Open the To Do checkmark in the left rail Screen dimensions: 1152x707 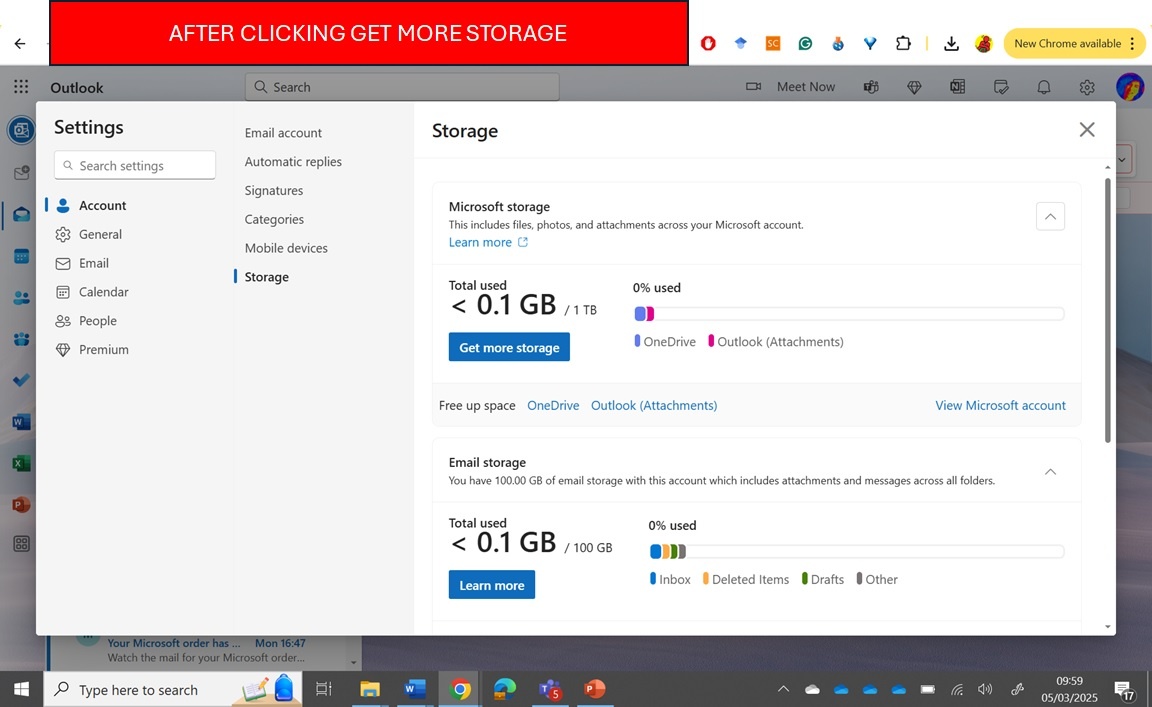(21, 380)
